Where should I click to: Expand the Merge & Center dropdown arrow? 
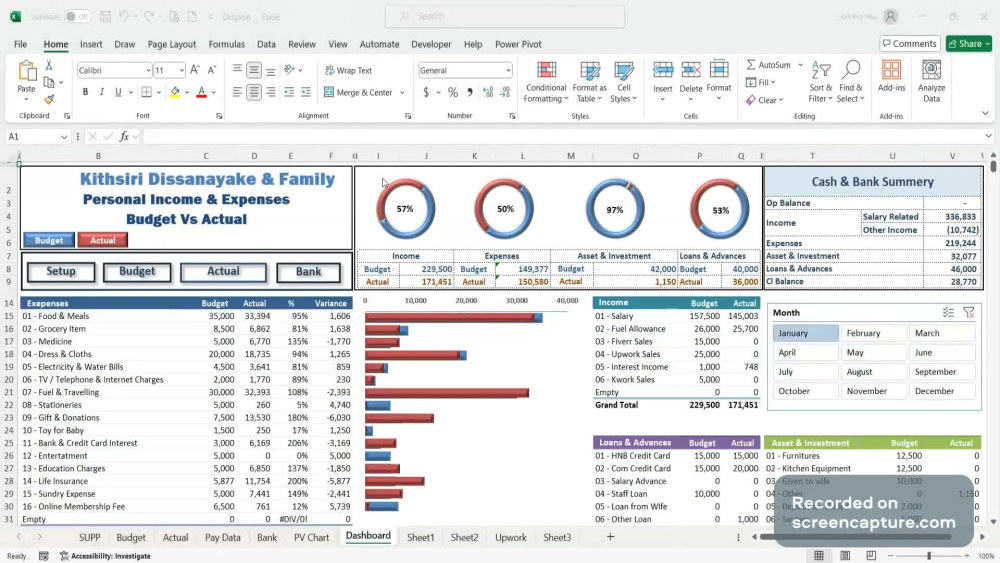tap(402, 92)
